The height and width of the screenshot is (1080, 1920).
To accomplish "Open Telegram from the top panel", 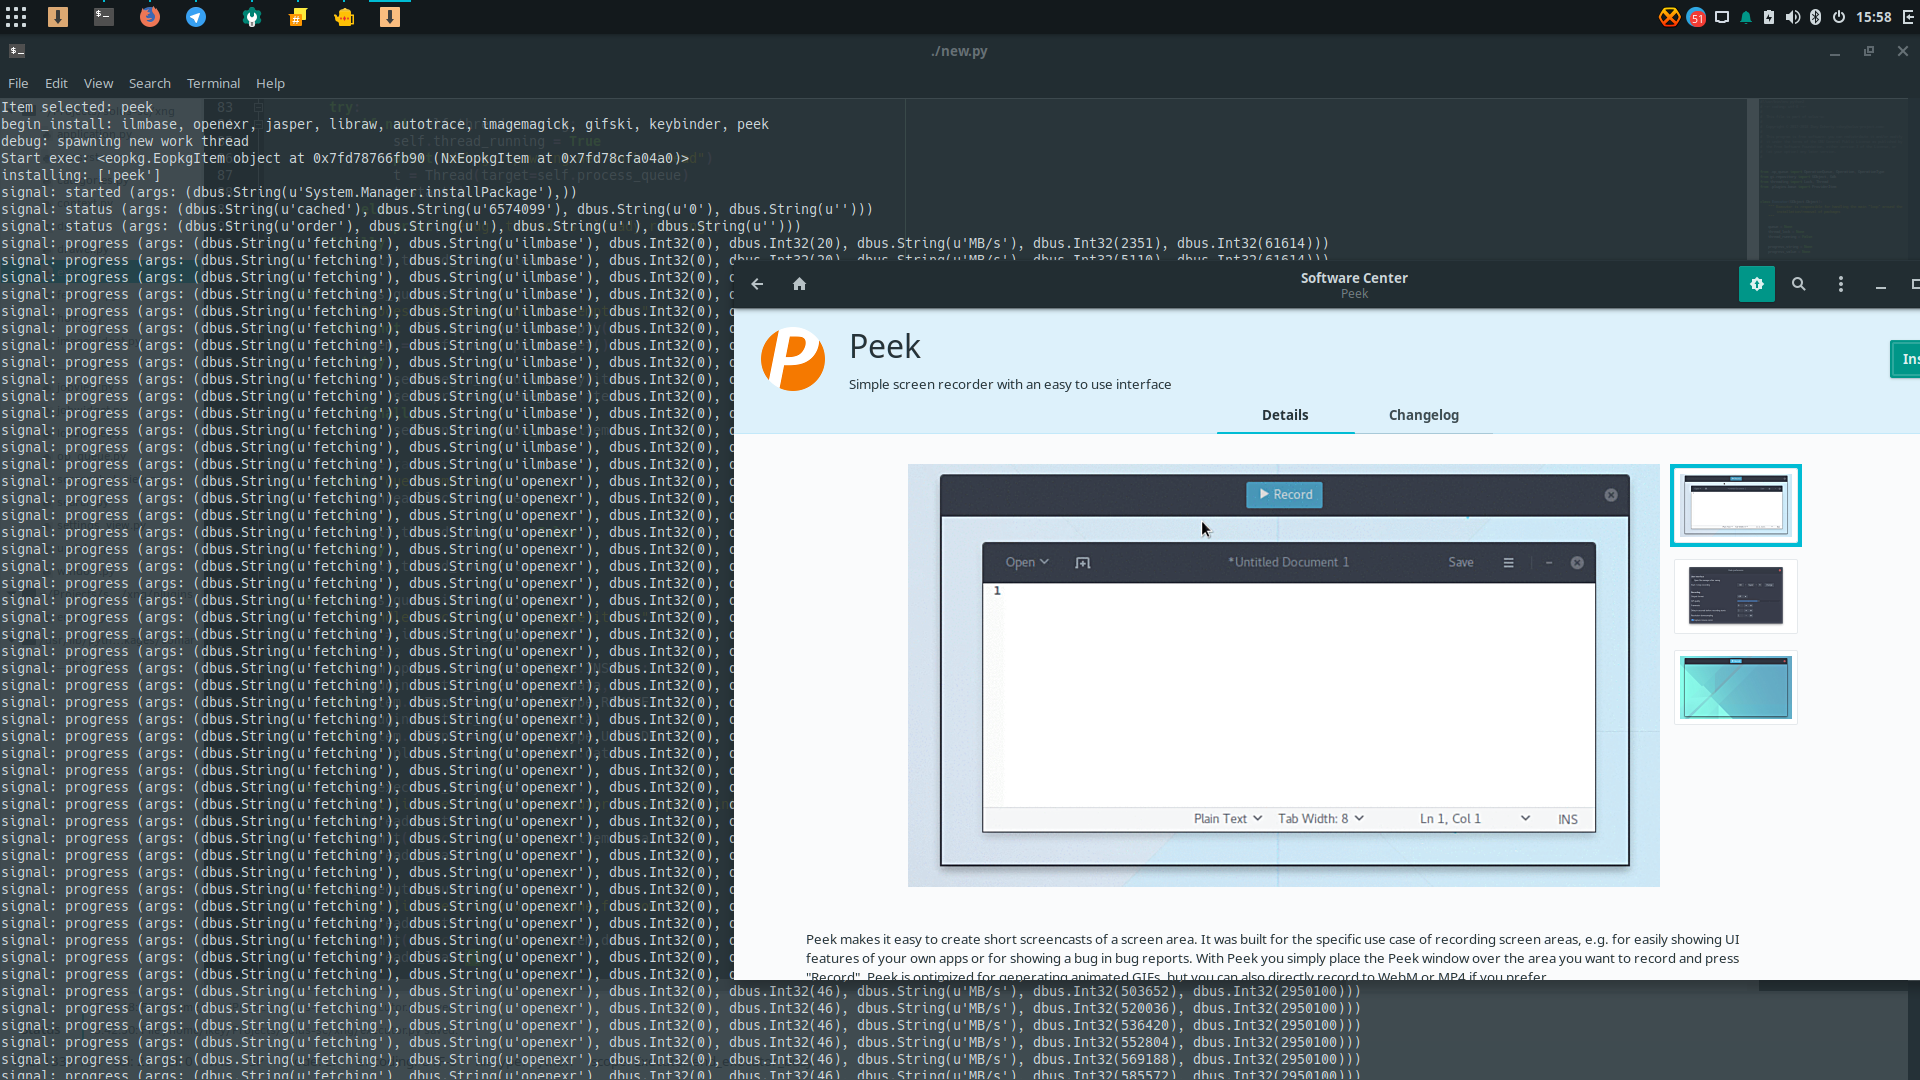I will (x=196, y=17).
